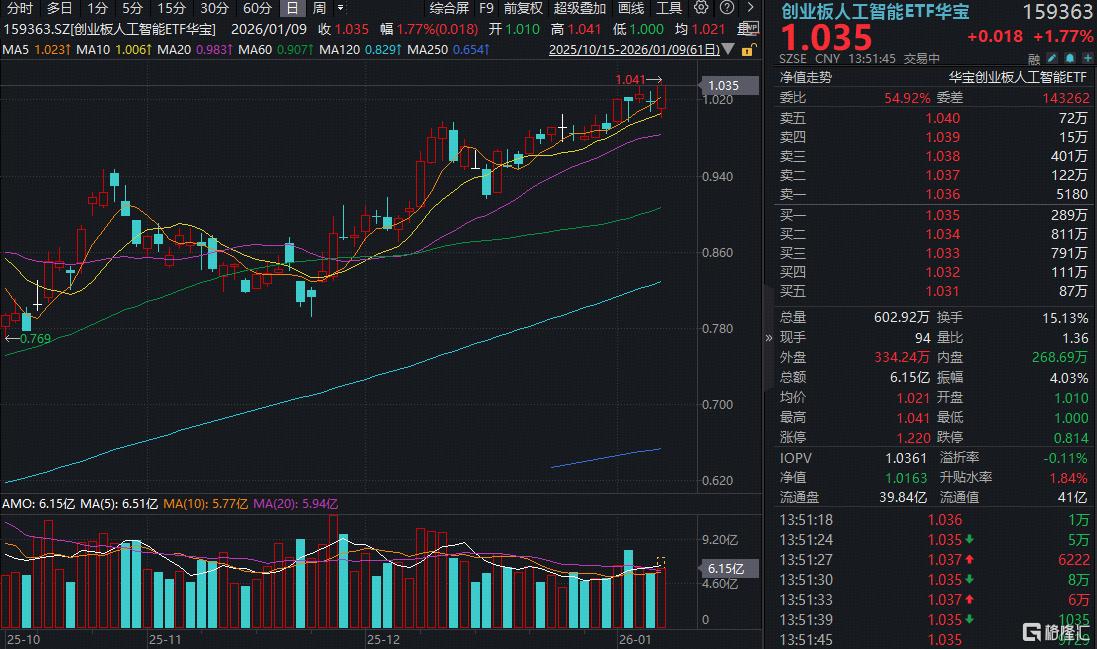Click the 创业板人工智能ETF华宝 title
Image resolution: width=1097 pixels, height=649 pixels.
(x=875, y=11)
